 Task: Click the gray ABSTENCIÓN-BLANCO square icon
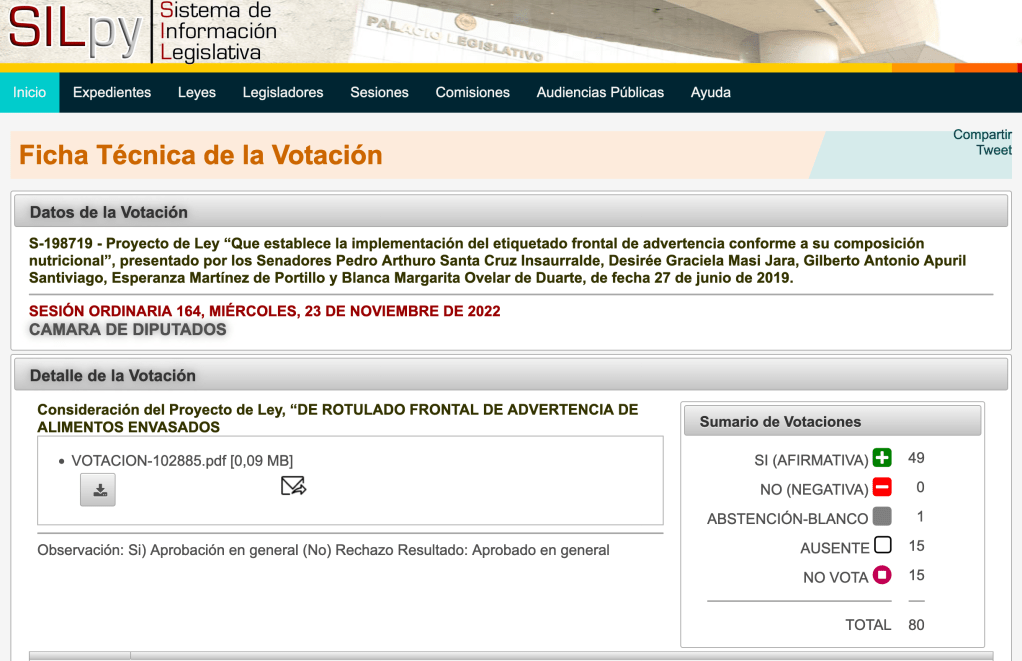(x=881, y=517)
